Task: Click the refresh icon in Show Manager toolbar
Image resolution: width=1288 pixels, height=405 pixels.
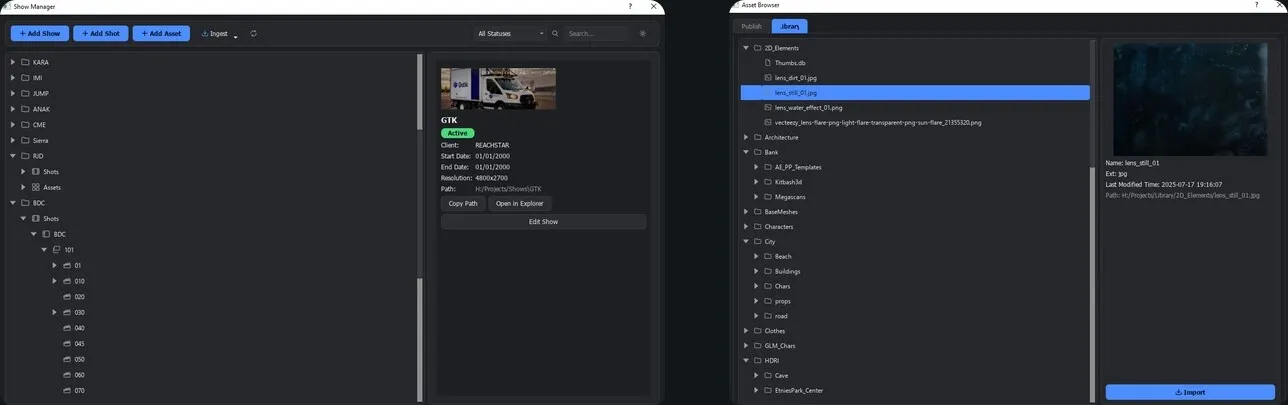Action: (x=254, y=33)
